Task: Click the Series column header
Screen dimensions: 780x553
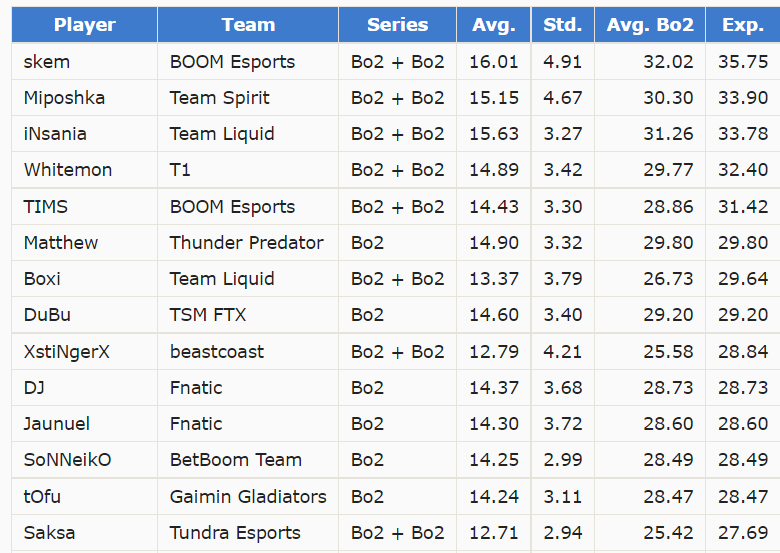Action: 397,25
